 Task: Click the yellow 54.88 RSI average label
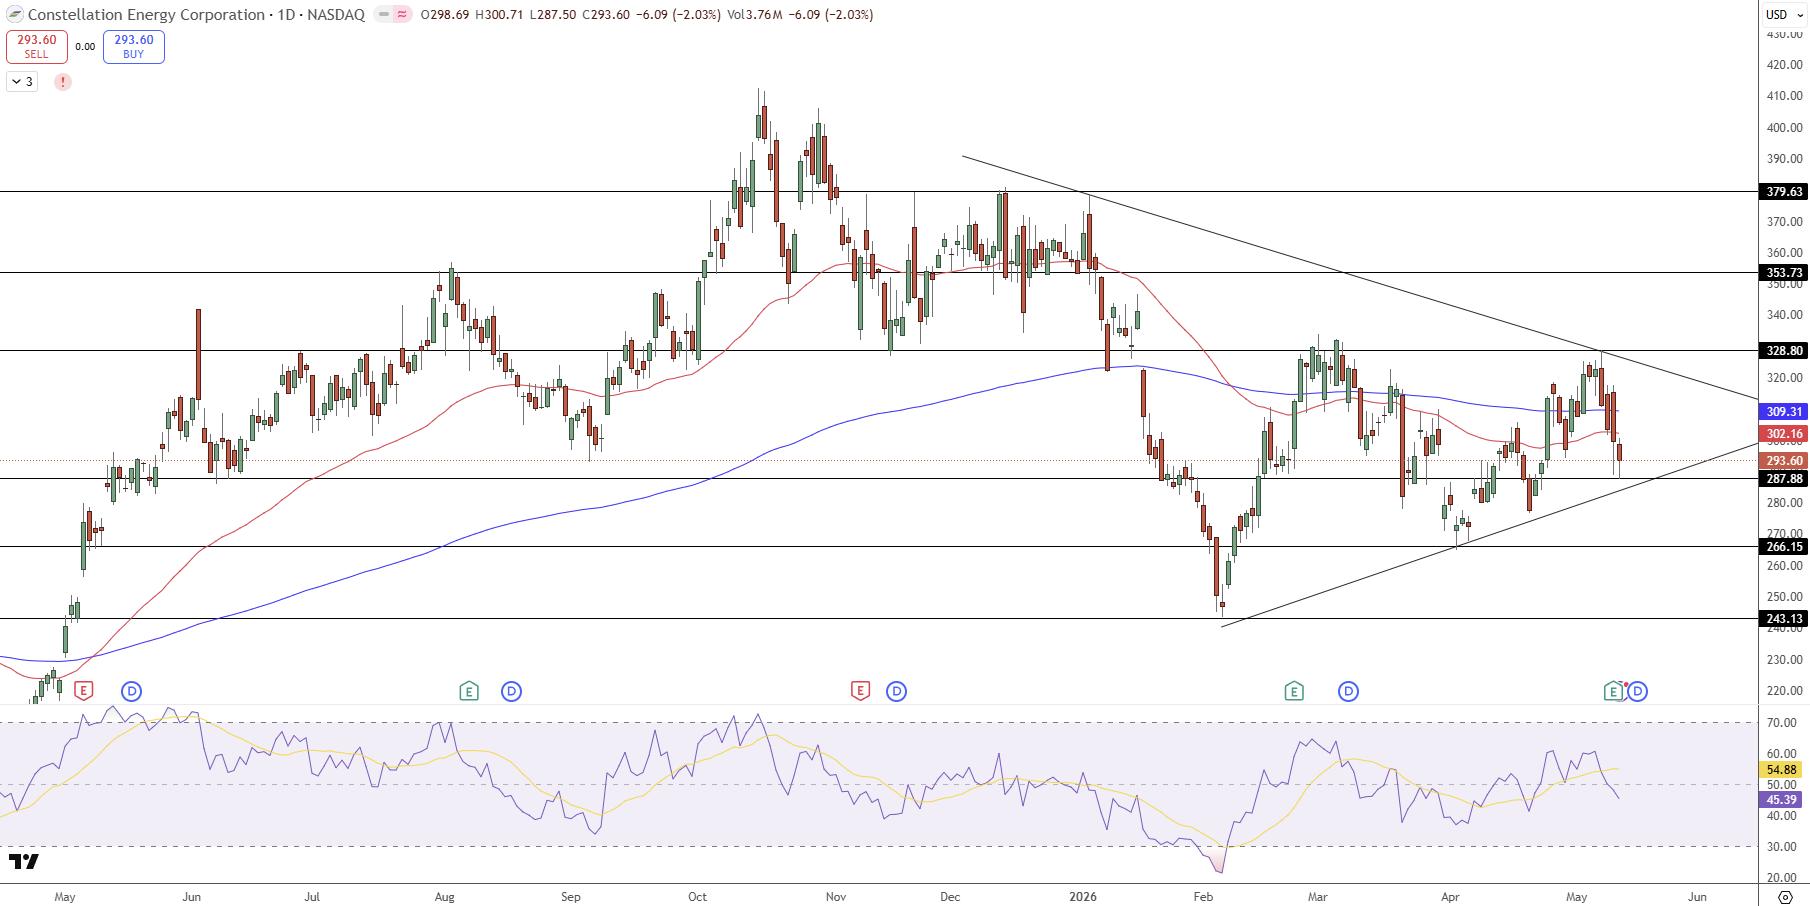click(x=1783, y=770)
